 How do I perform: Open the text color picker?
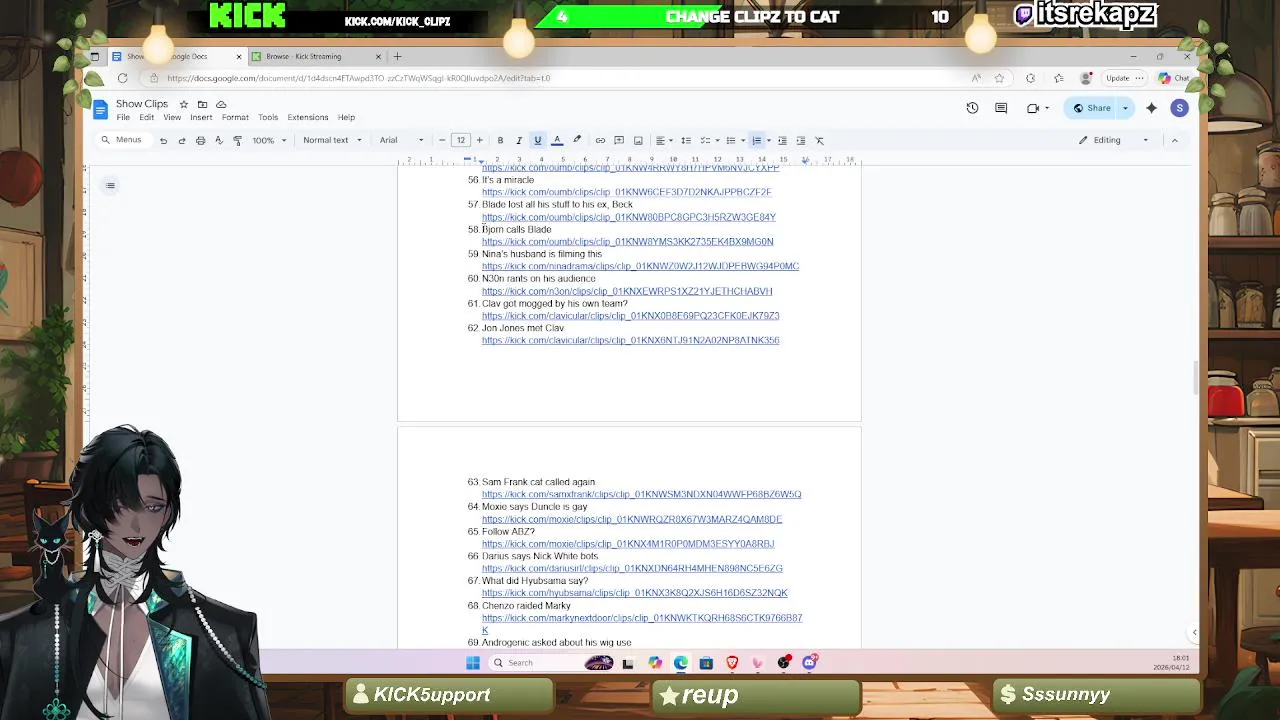[557, 140]
